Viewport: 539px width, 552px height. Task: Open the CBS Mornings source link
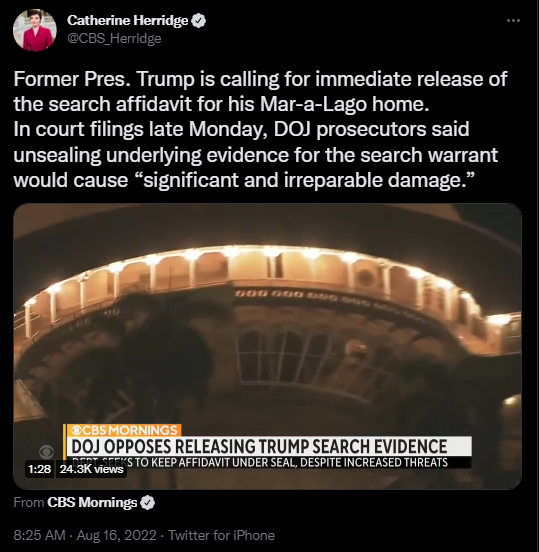pos(92,502)
